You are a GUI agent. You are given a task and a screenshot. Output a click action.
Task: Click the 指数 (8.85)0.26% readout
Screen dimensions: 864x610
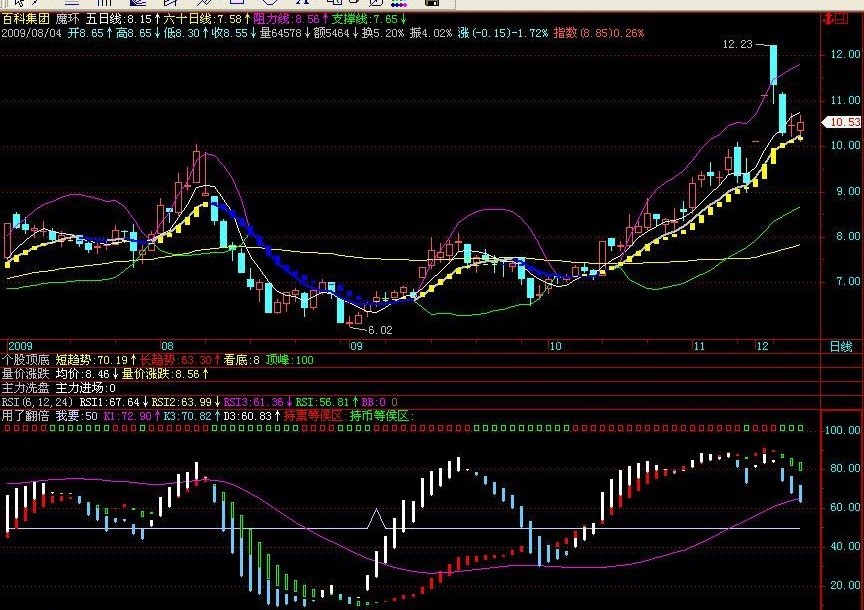point(598,33)
